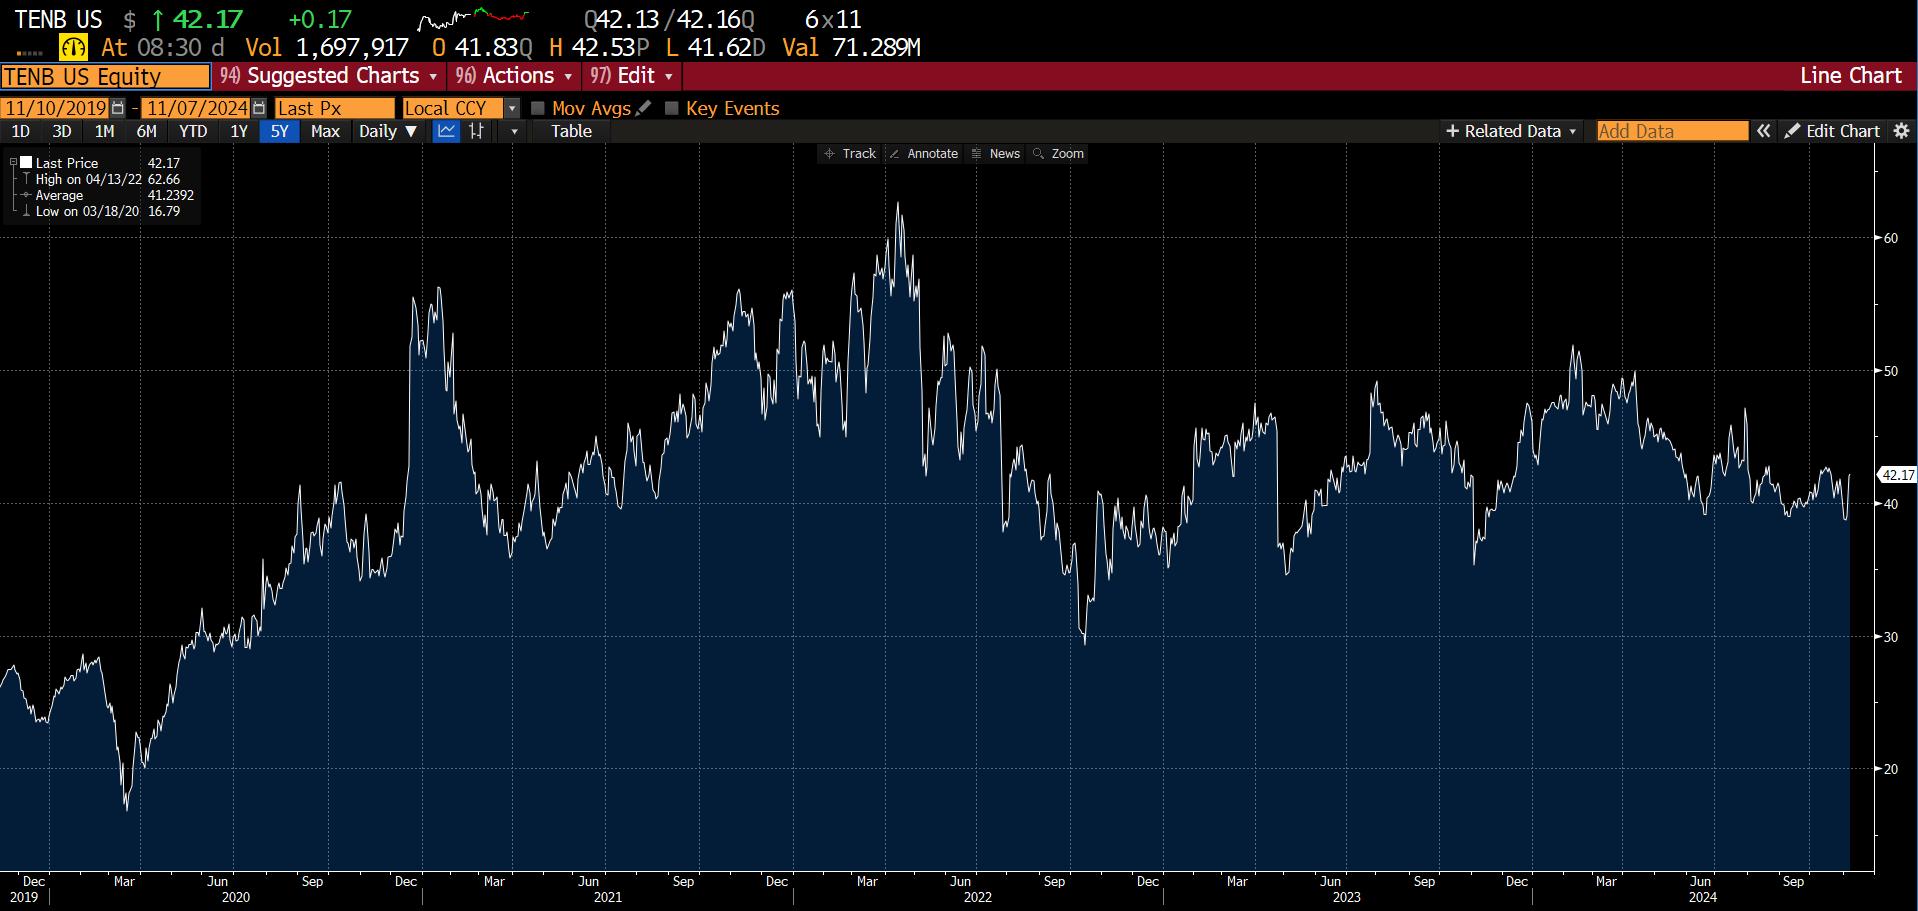The height and width of the screenshot is (911, 1918).
Task: Open the start date calendar picker
Action: pos(118,108)
